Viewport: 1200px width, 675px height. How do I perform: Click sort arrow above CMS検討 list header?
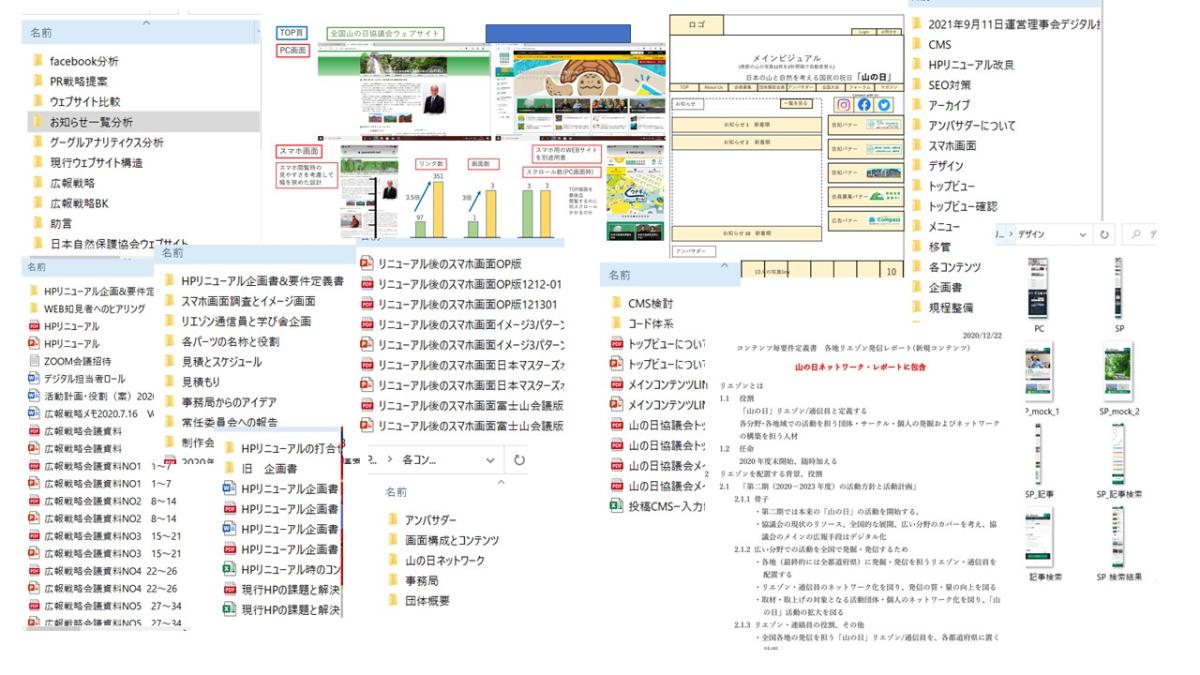pyautogui.click(x=724, y=265)
